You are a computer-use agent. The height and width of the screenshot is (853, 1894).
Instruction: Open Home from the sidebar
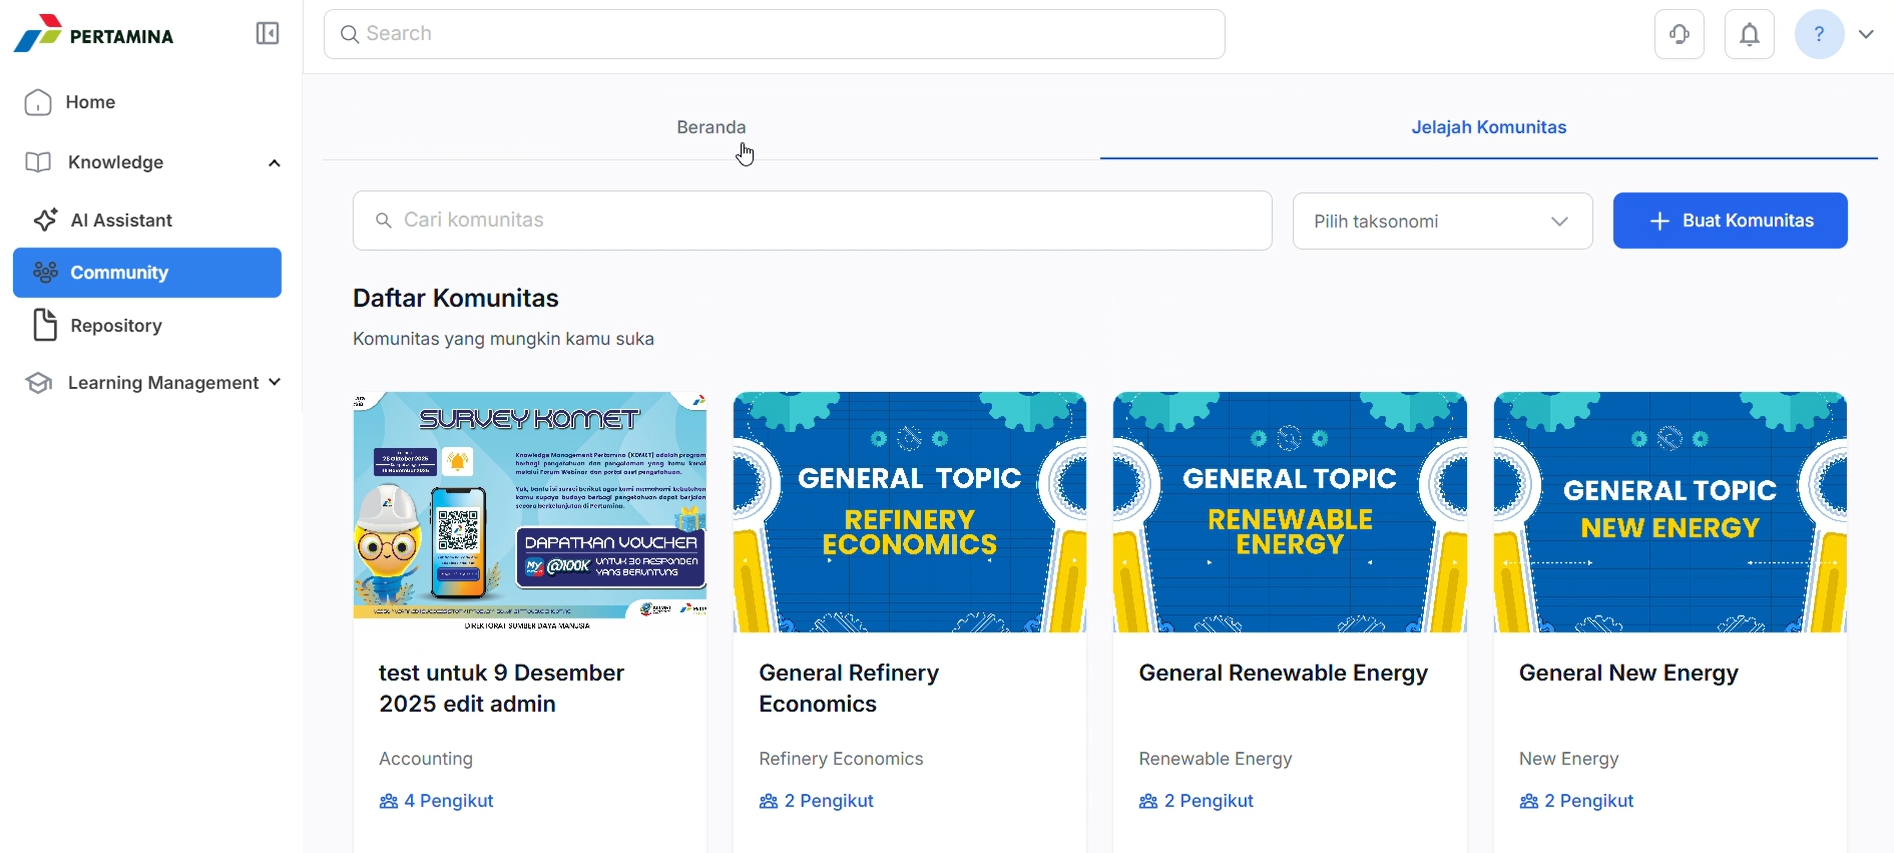pyautogui.click(x=90, y=103)
